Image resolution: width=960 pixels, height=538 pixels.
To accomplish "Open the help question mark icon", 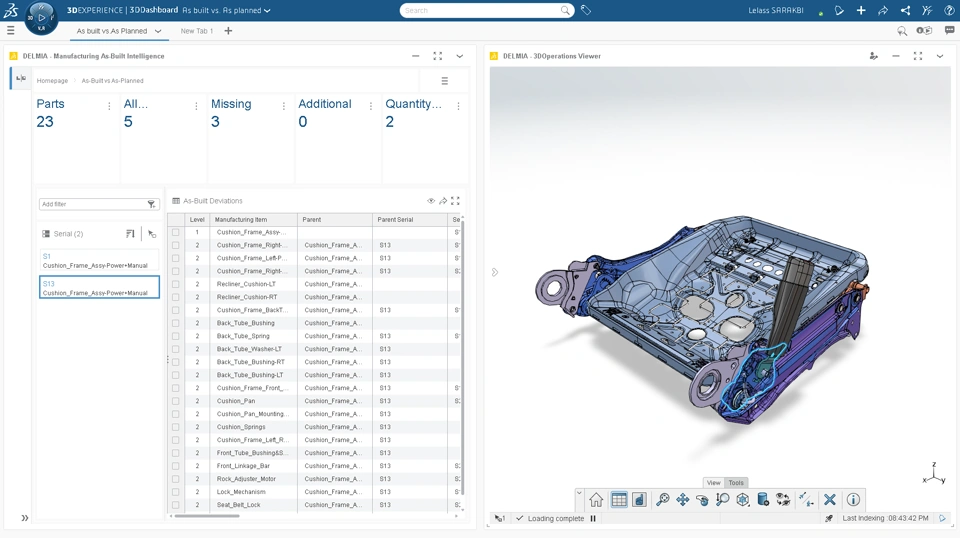I will 949,10.
